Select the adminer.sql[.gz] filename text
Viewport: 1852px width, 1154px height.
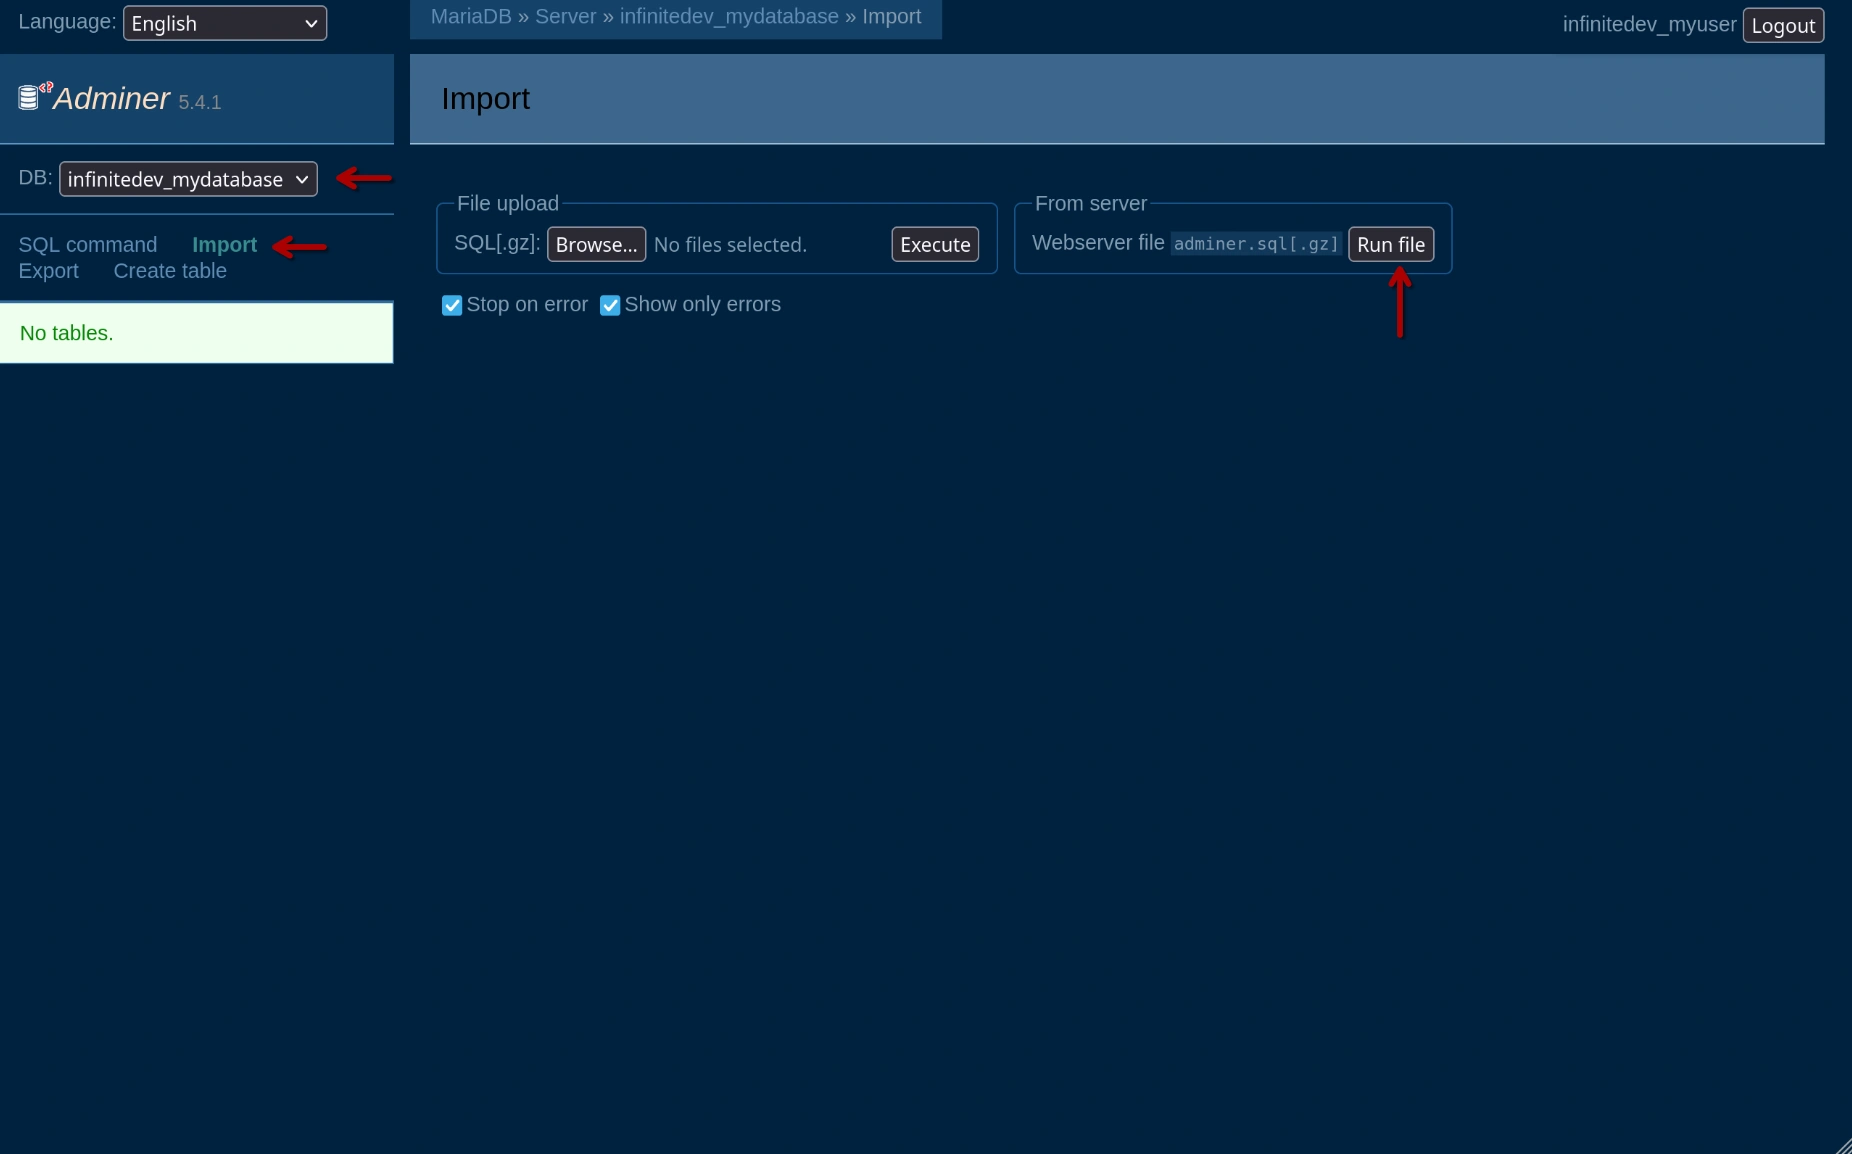click(1256, 243)
